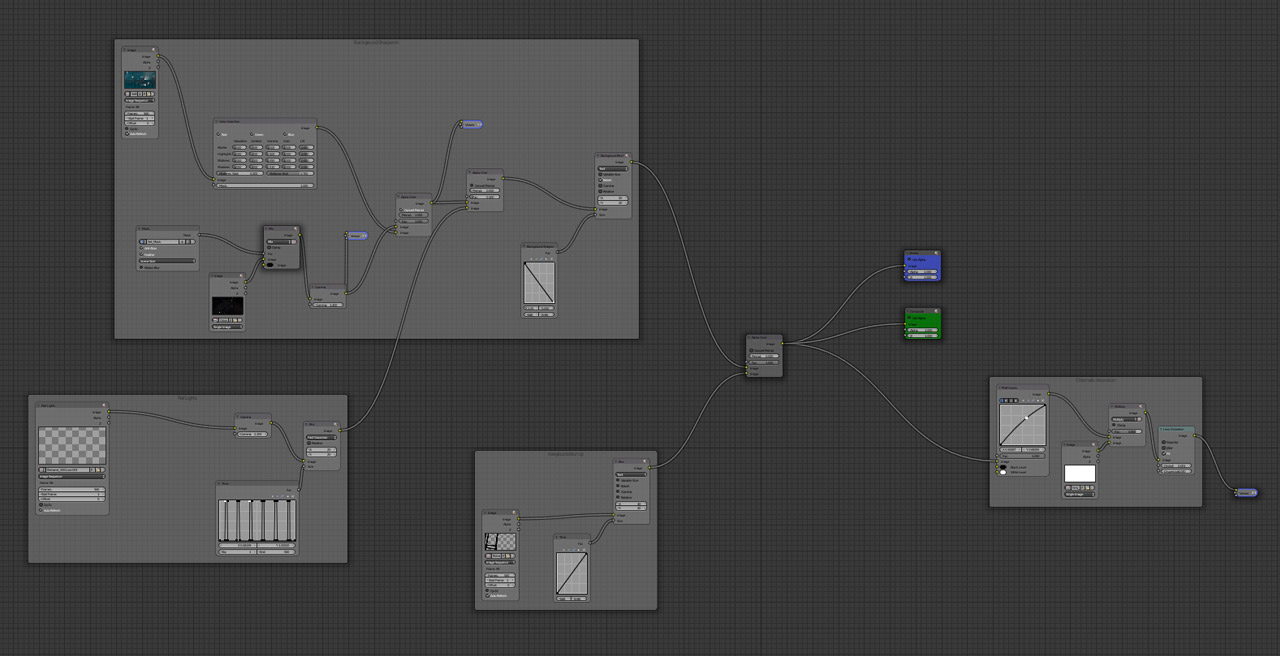Image resolution: width=1280 pixels, height=656 pixels.
Task: Collapse the Color Correction node with its header triangle
Action: (x=217, y=121)
